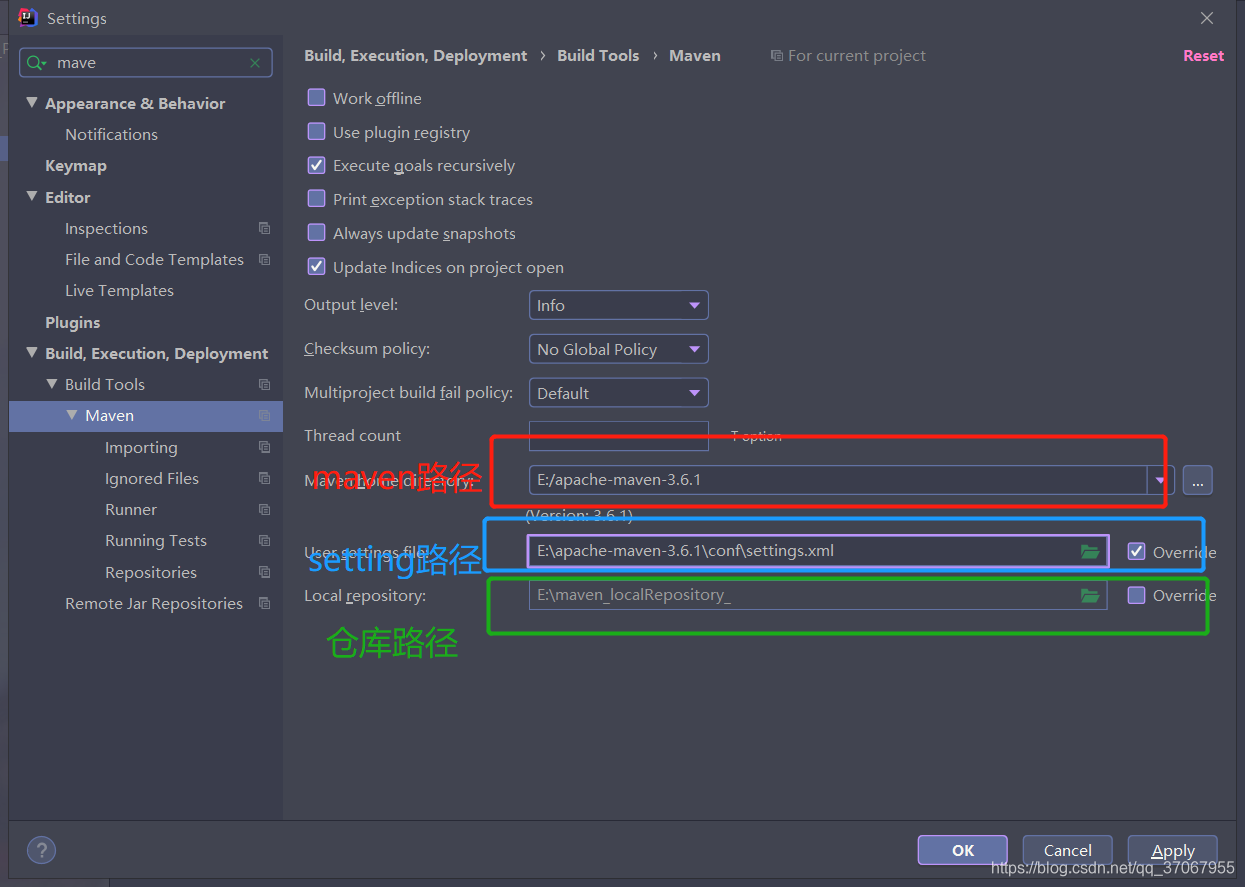1245x887 pixels.
Task: Click the settings search box containing 'mave'
Action: [x=146, y=62]
